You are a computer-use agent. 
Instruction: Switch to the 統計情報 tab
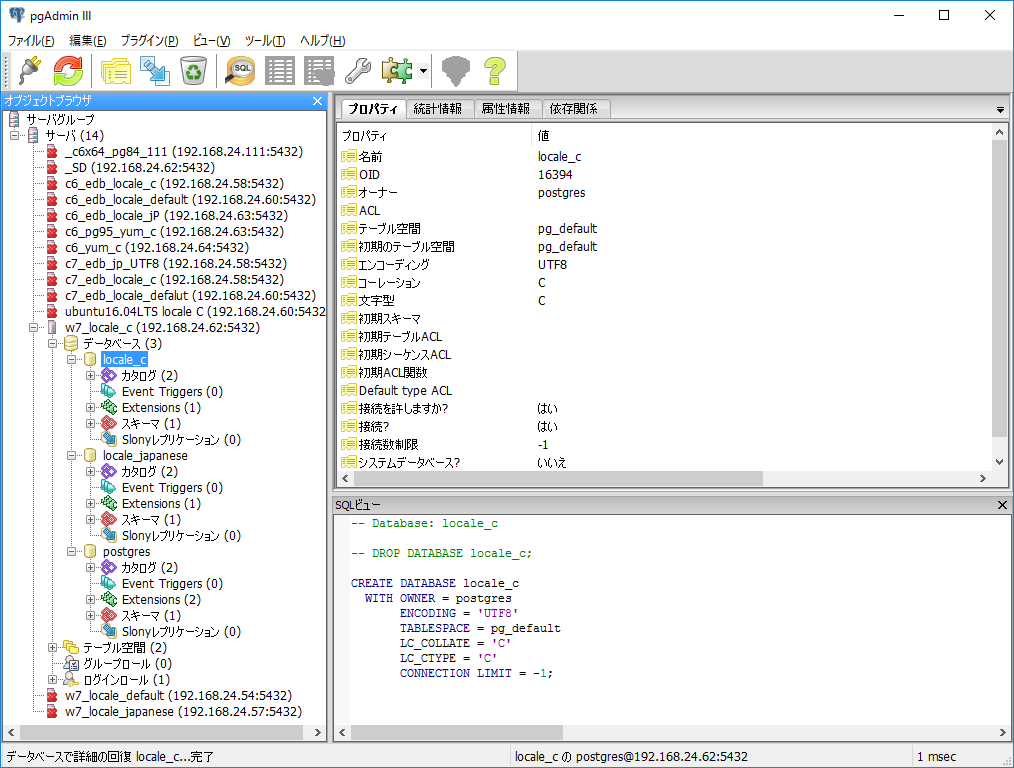point(437,109)
